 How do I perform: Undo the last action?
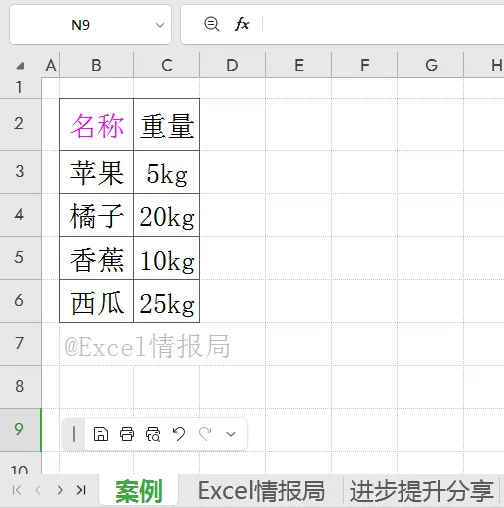179,434
